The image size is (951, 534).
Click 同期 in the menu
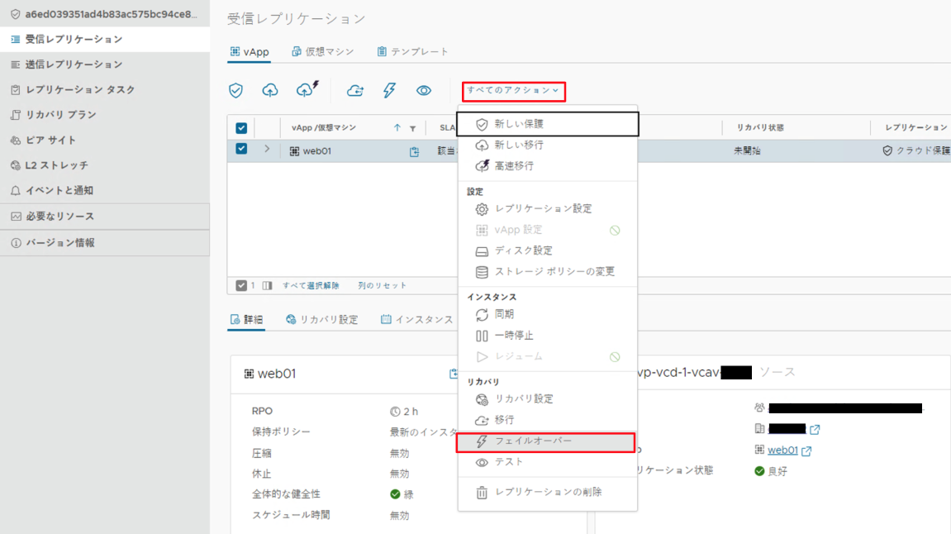click(547, 314)
